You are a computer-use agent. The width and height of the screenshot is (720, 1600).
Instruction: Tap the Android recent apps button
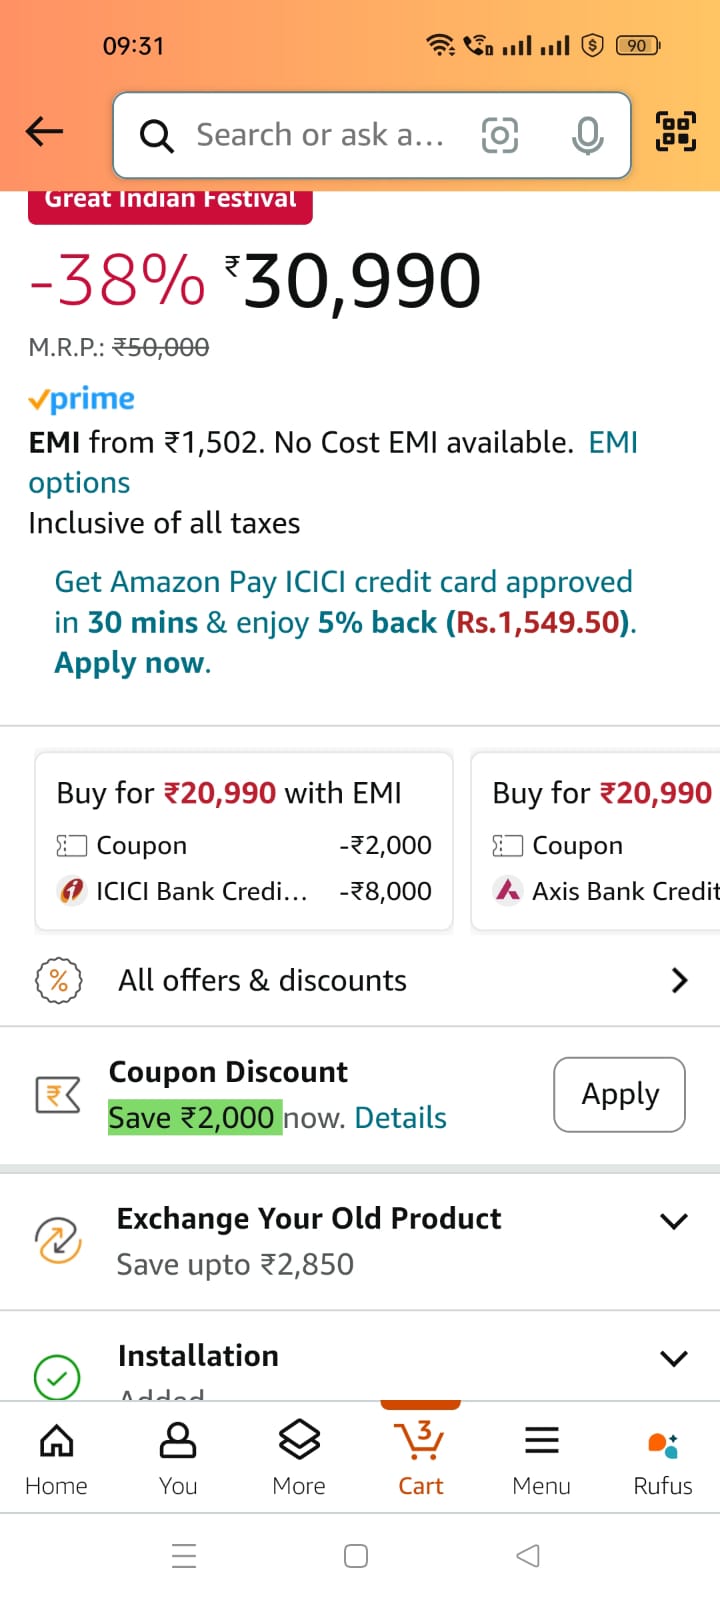click(184, 1556)
